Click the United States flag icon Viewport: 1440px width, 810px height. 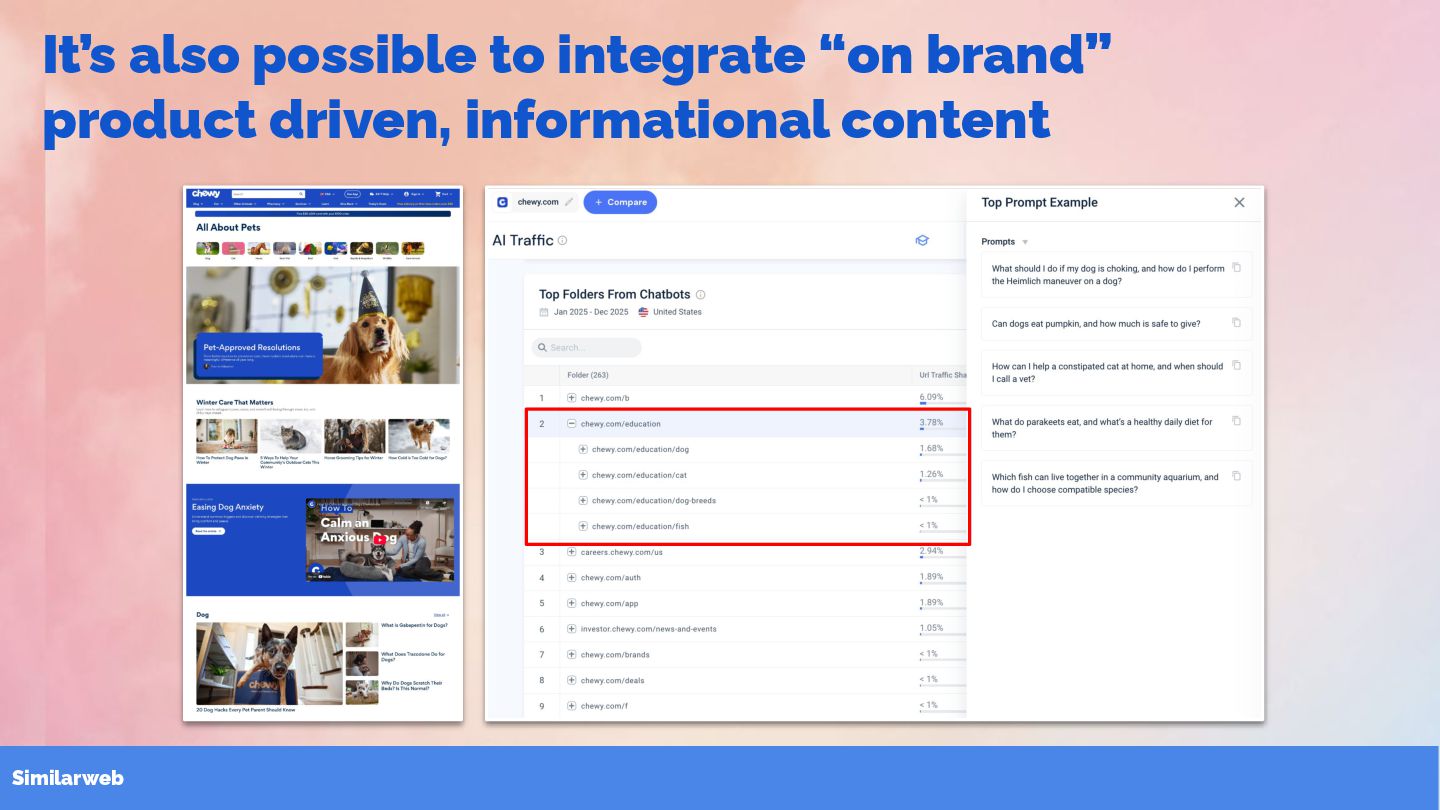643,312
